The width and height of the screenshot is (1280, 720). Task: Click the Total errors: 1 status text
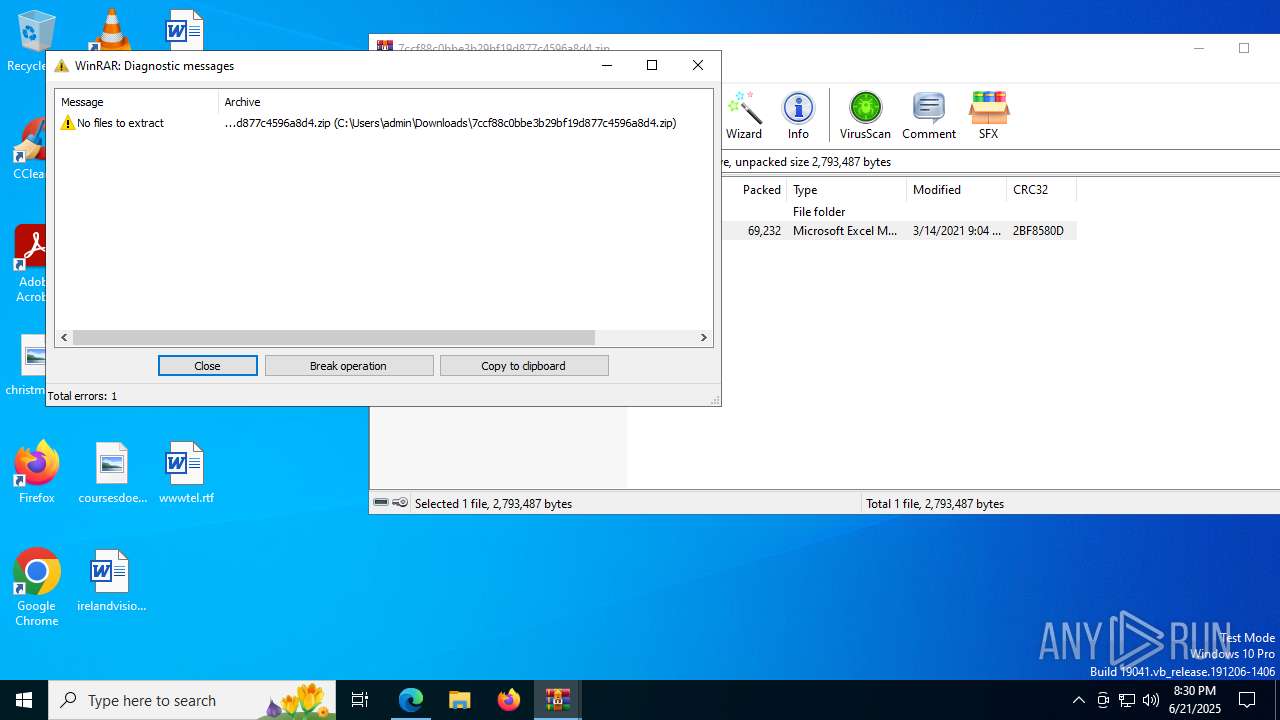tap(82, 396)
